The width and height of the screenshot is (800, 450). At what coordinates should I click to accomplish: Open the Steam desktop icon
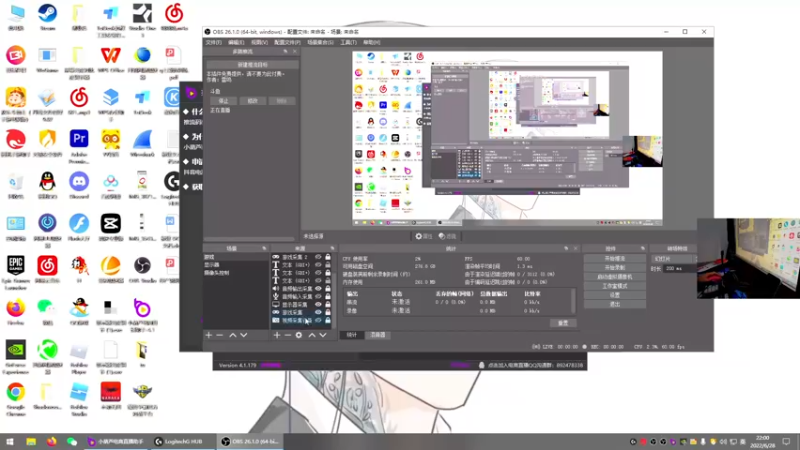[47, 17]
